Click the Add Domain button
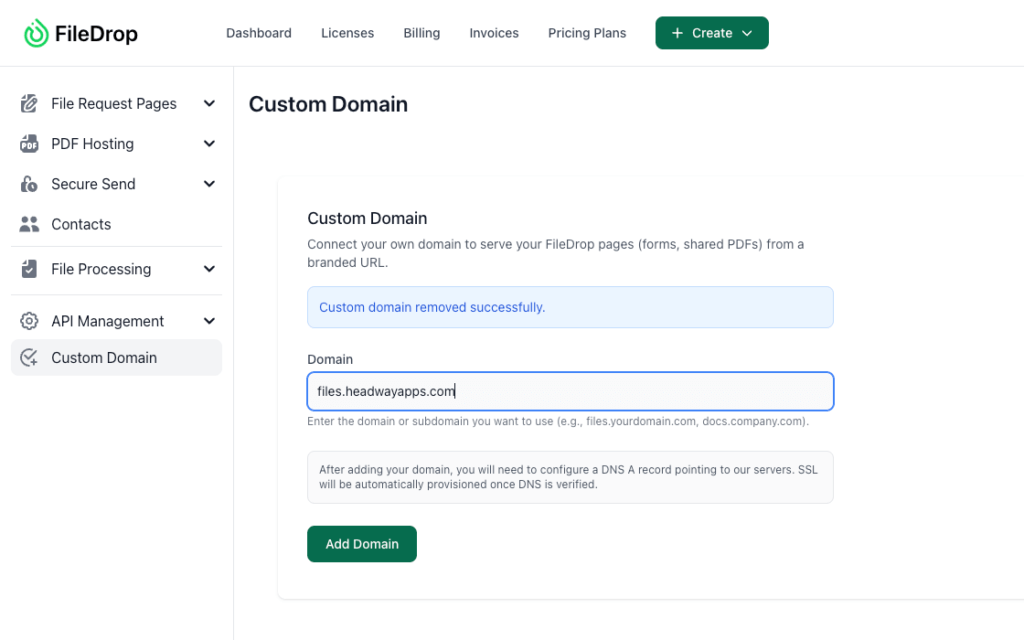The width and height of the screenshot is (1024, 640). [x=361, y=543]
